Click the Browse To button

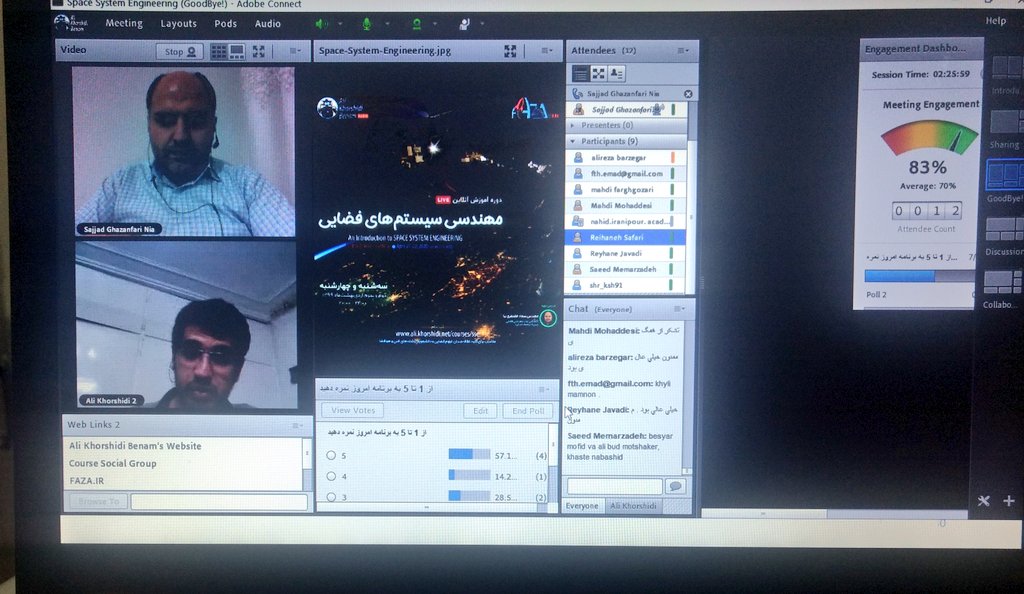pos(99,501)
